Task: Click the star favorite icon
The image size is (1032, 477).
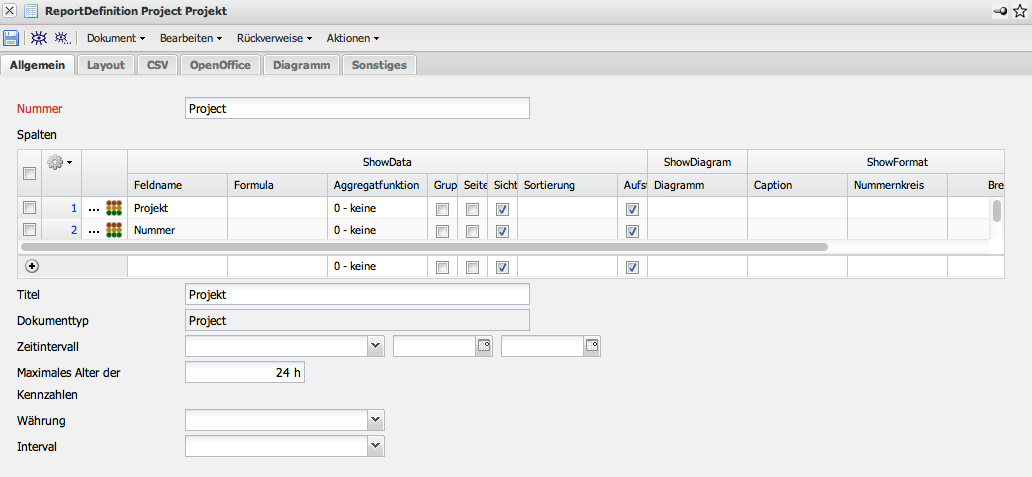Action: (1019, 11)
